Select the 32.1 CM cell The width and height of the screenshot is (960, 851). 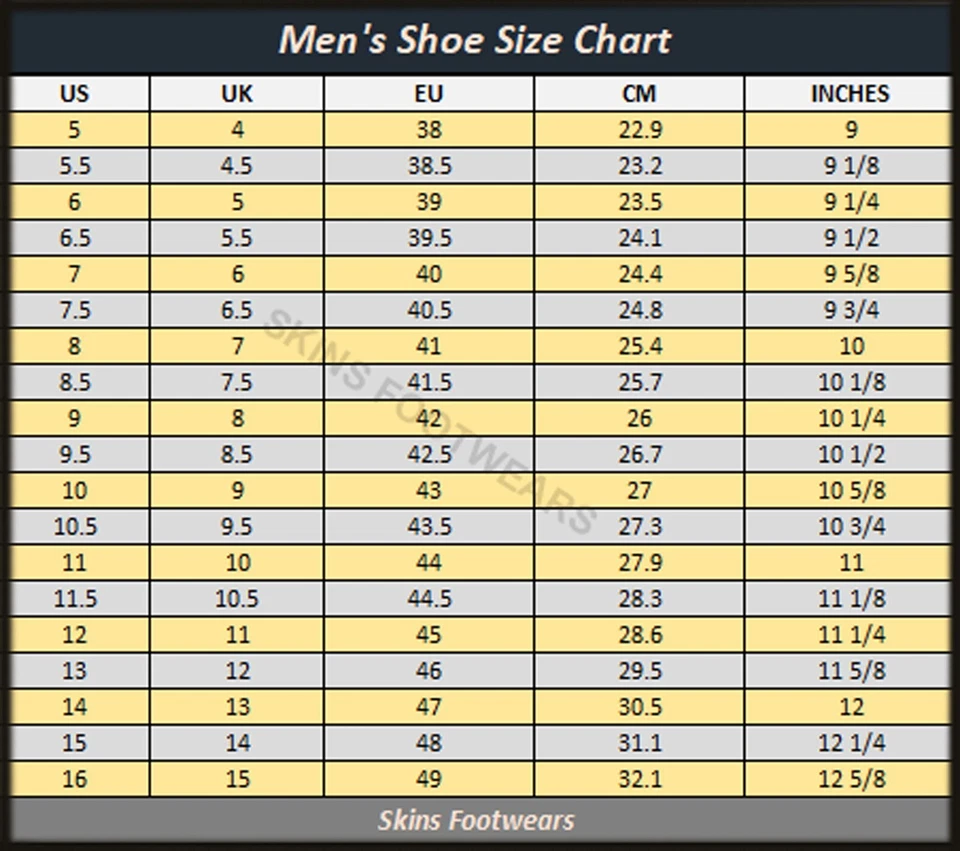640,779
